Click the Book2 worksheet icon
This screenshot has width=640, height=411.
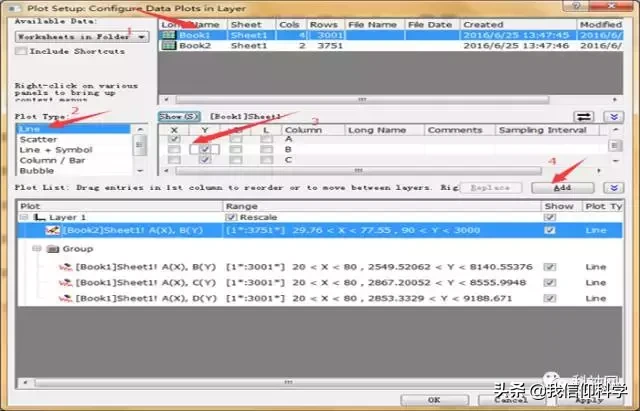point(168,46)
